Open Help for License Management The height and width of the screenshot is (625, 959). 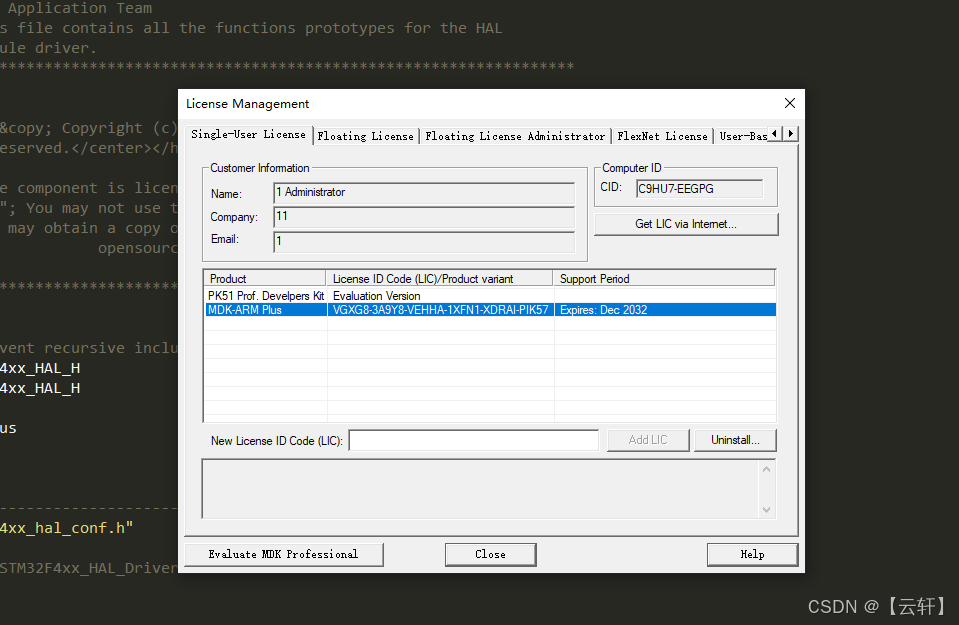click(x=752, y=555)
